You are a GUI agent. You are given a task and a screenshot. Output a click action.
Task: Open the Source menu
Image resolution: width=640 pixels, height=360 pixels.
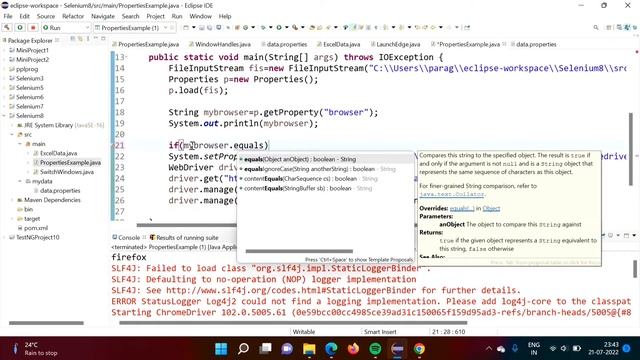click(46, 16)
